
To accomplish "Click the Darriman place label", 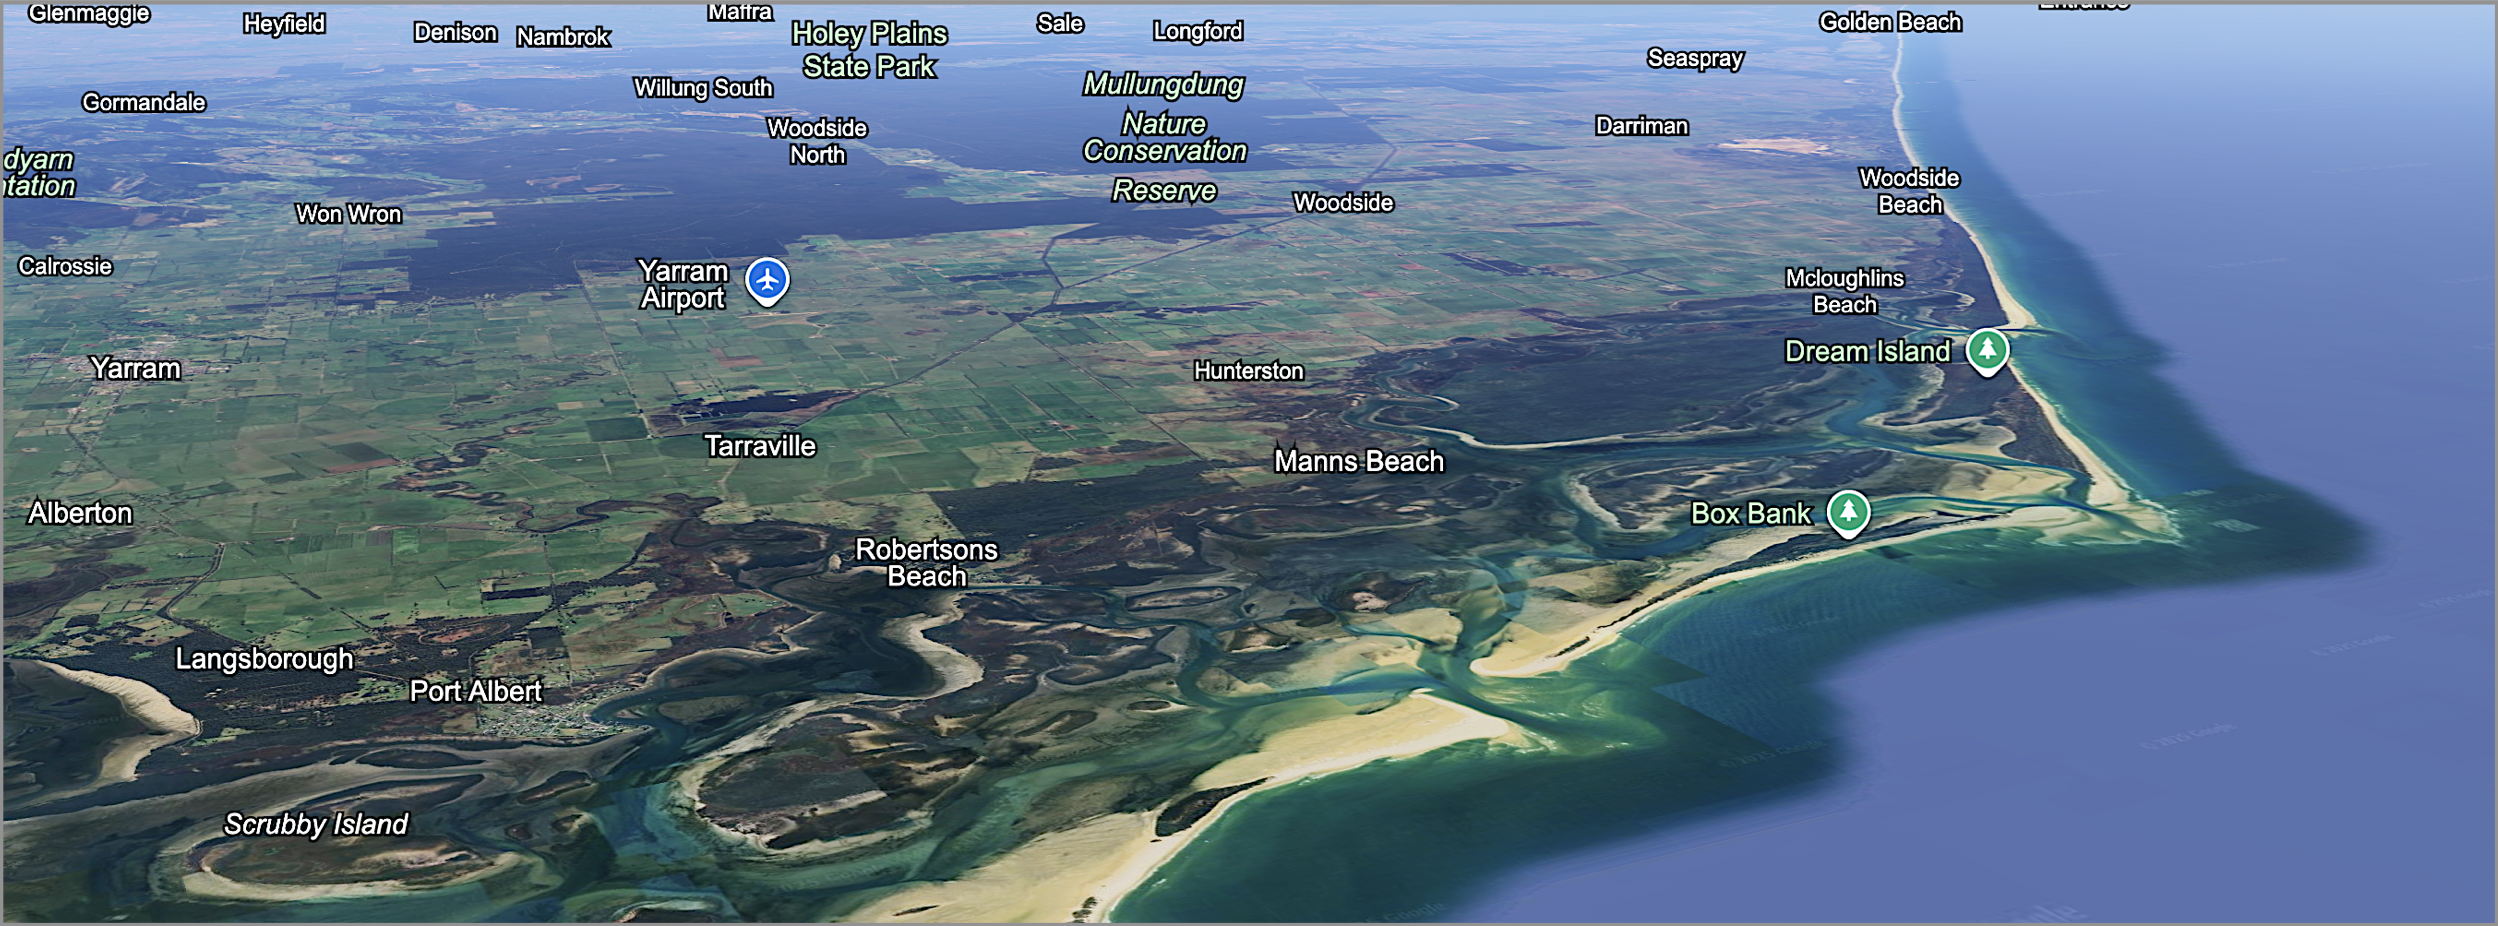I will point(1641,126).
